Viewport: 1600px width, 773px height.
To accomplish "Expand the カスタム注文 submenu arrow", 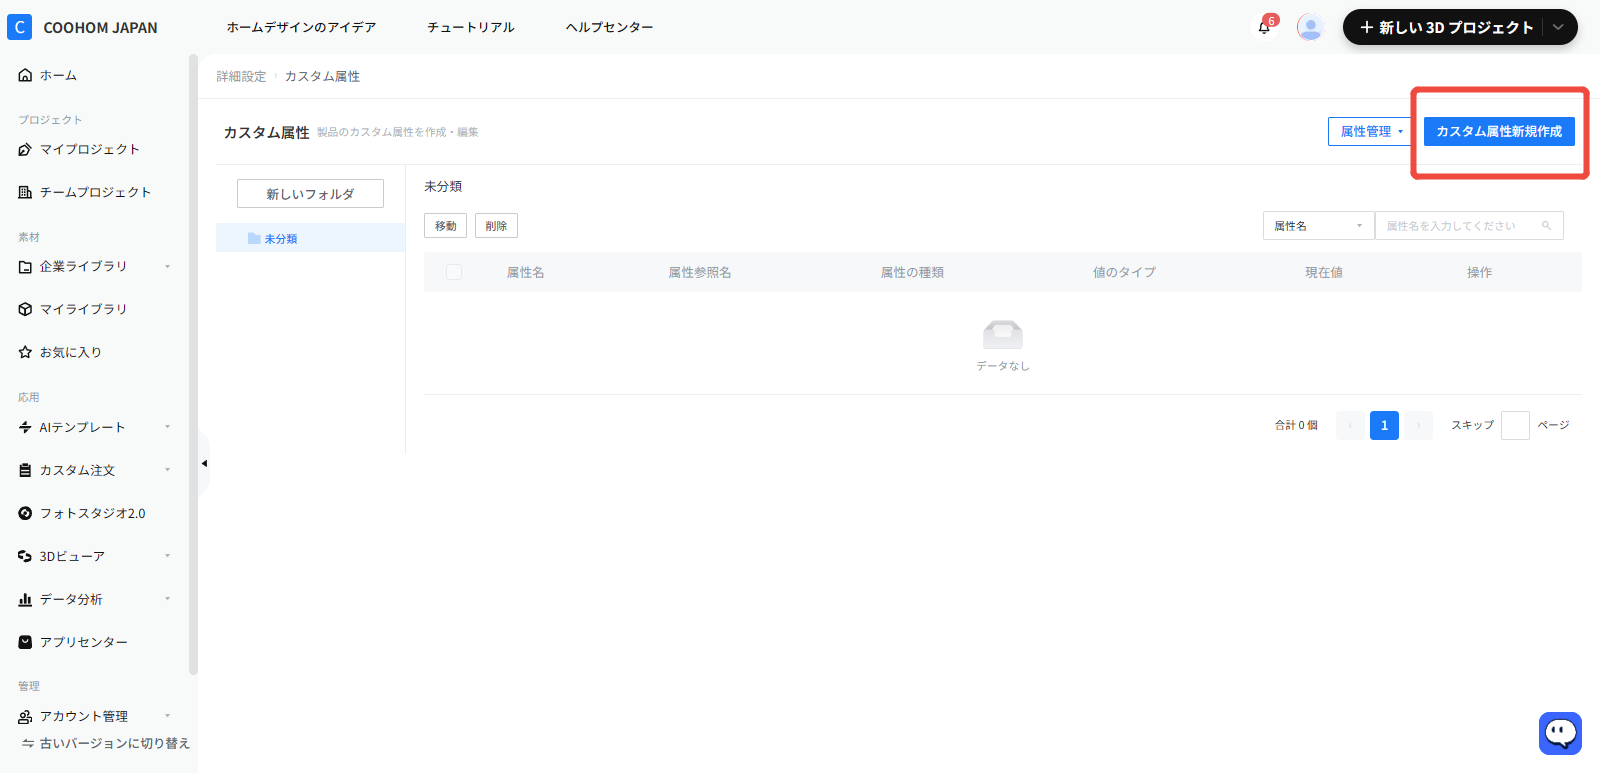I will coord(167,470).
